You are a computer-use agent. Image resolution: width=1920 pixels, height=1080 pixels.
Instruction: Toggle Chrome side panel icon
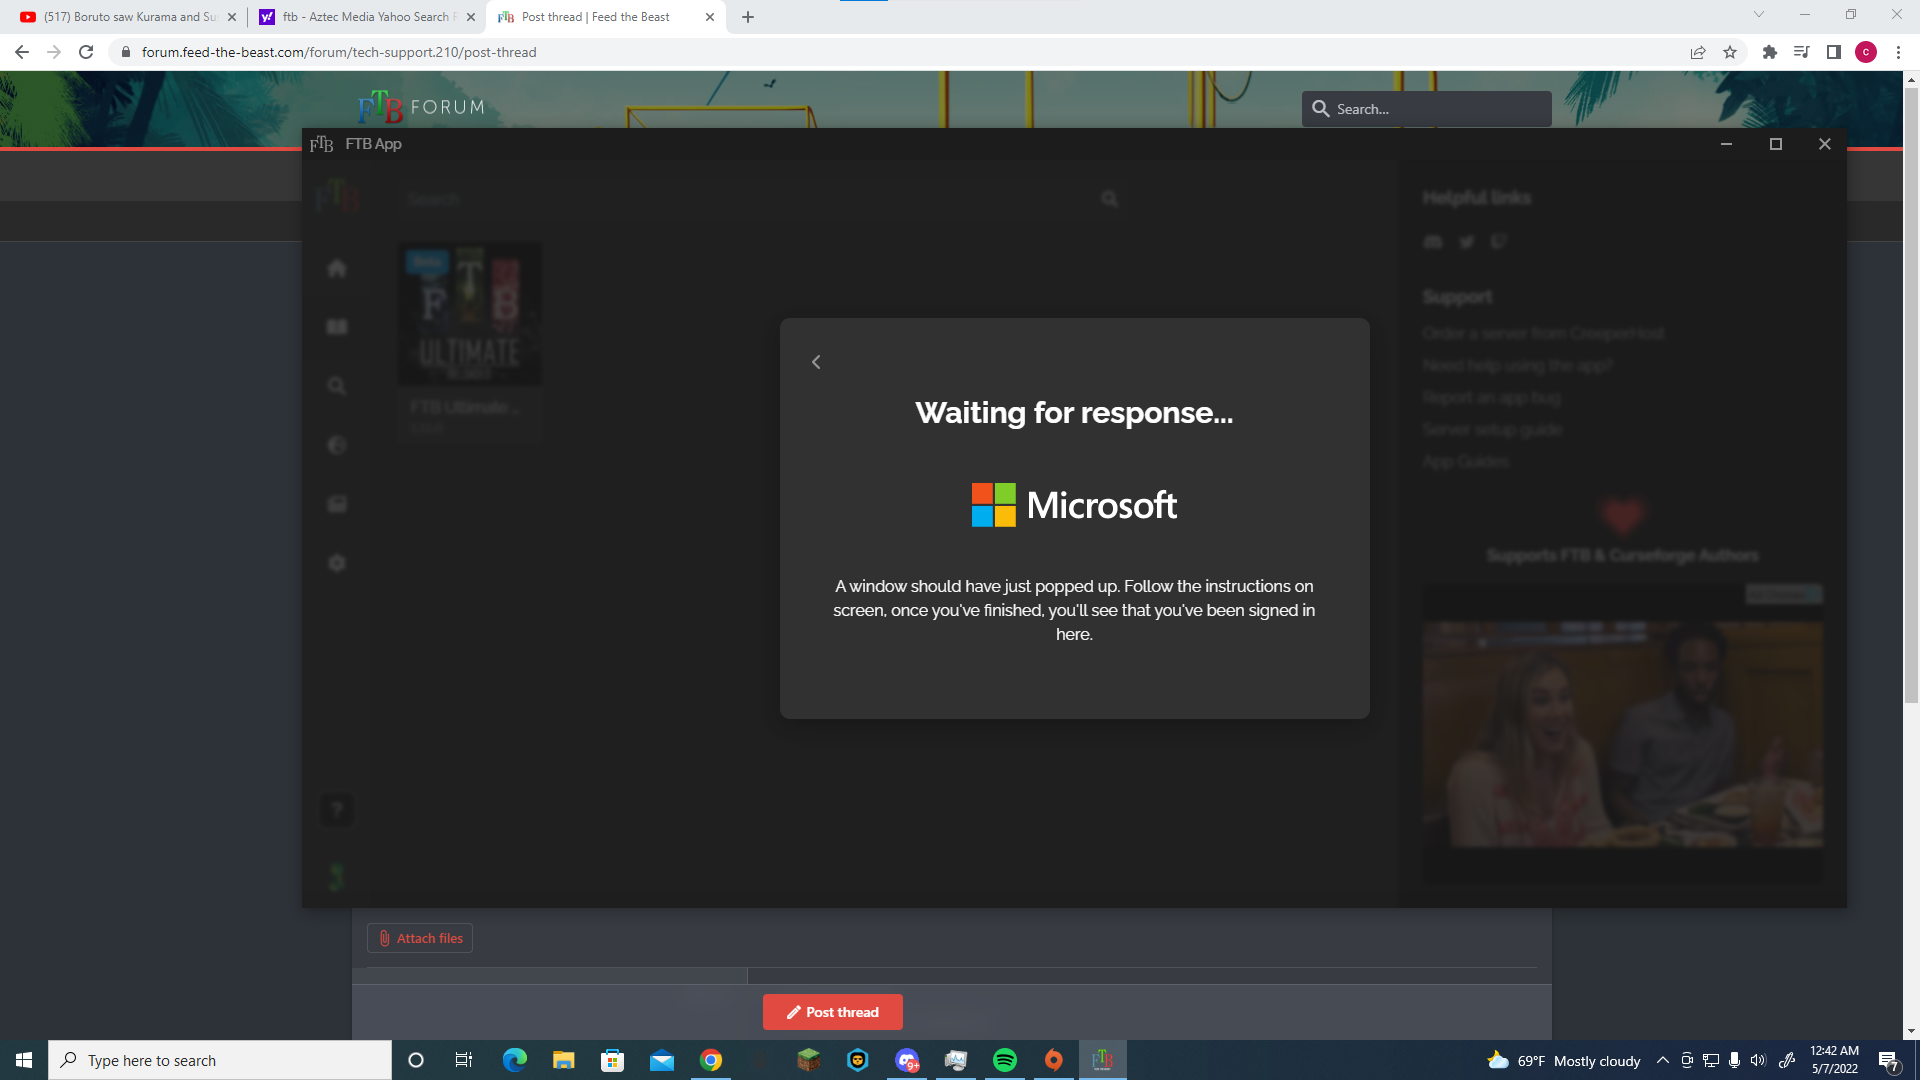[1834, 52]
